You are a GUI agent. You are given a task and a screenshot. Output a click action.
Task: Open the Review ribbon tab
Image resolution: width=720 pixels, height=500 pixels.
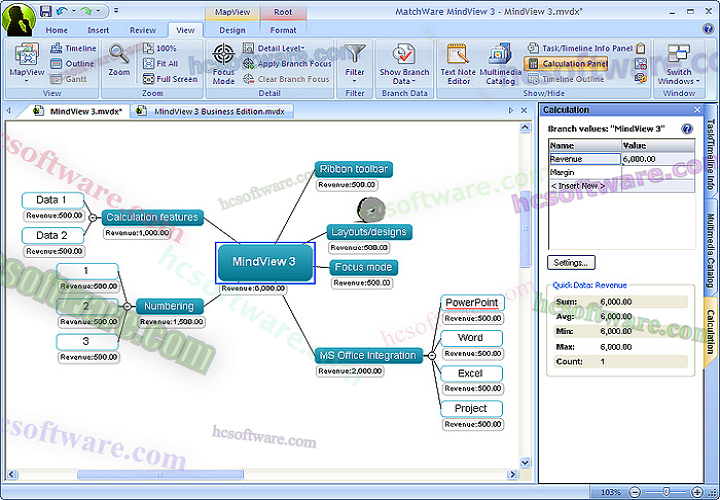tap(143, 30)
